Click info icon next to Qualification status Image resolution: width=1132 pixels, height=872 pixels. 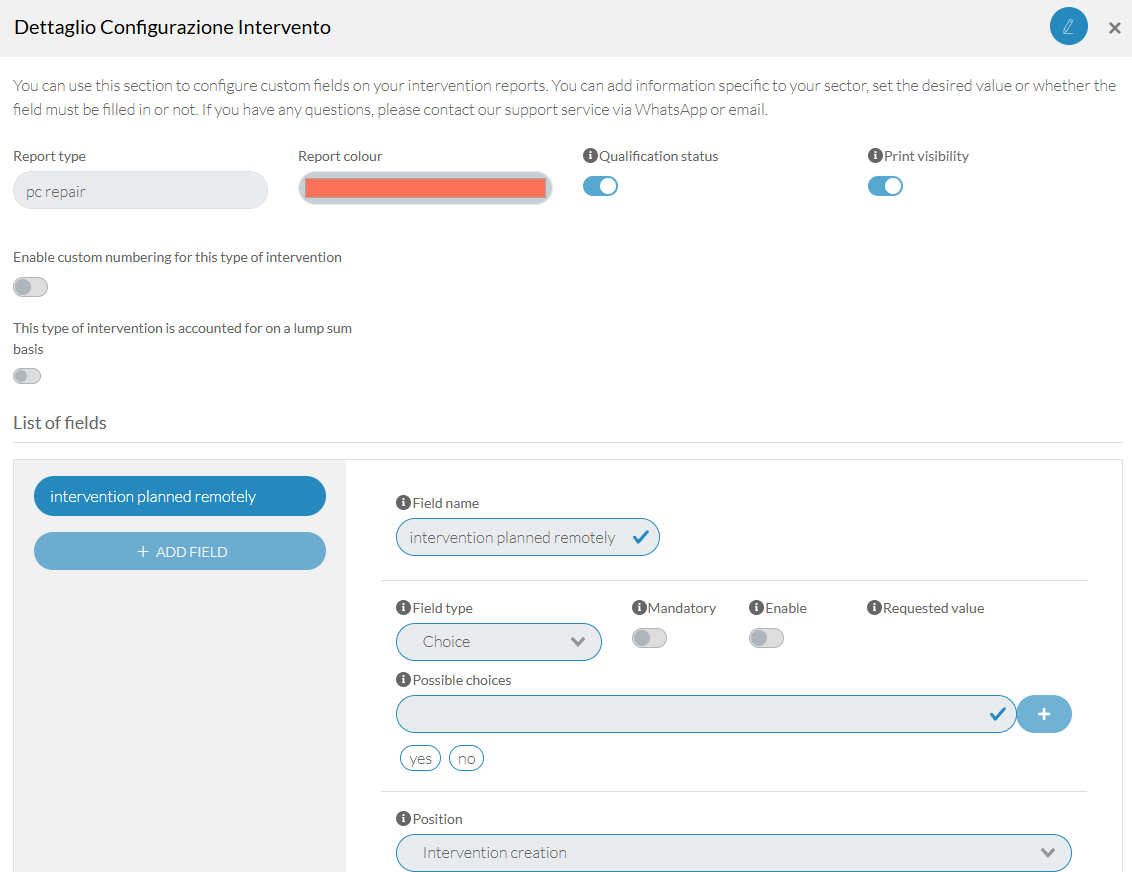coord(590,155)
